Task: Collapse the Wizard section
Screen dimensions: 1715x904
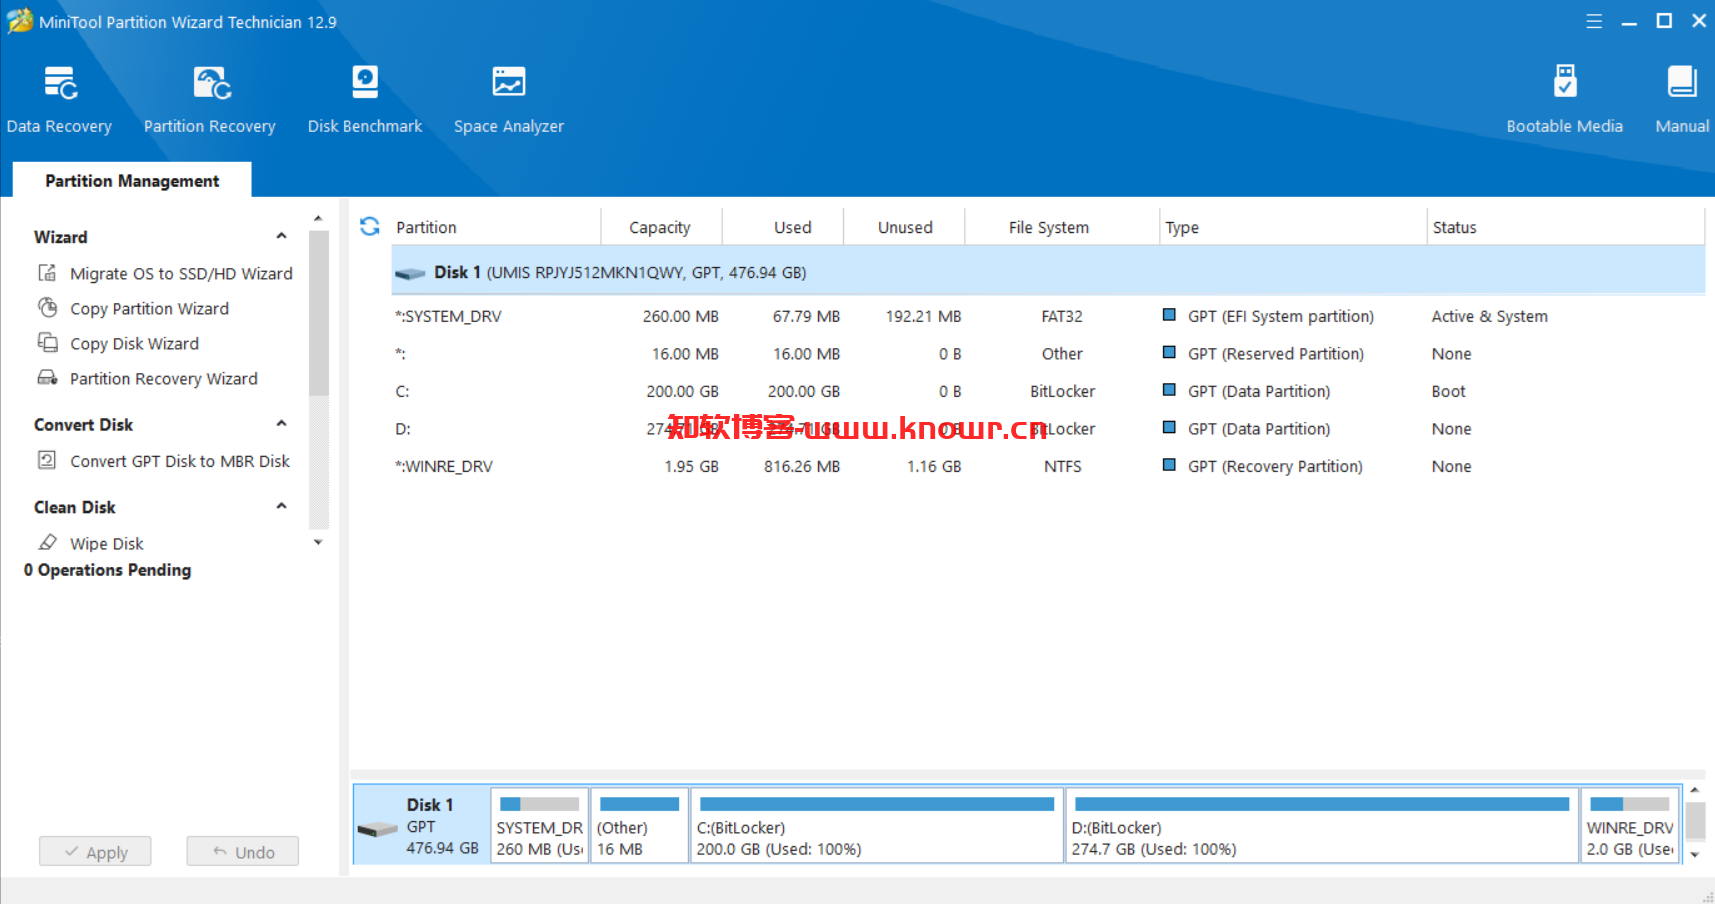Action: [282, 236]
